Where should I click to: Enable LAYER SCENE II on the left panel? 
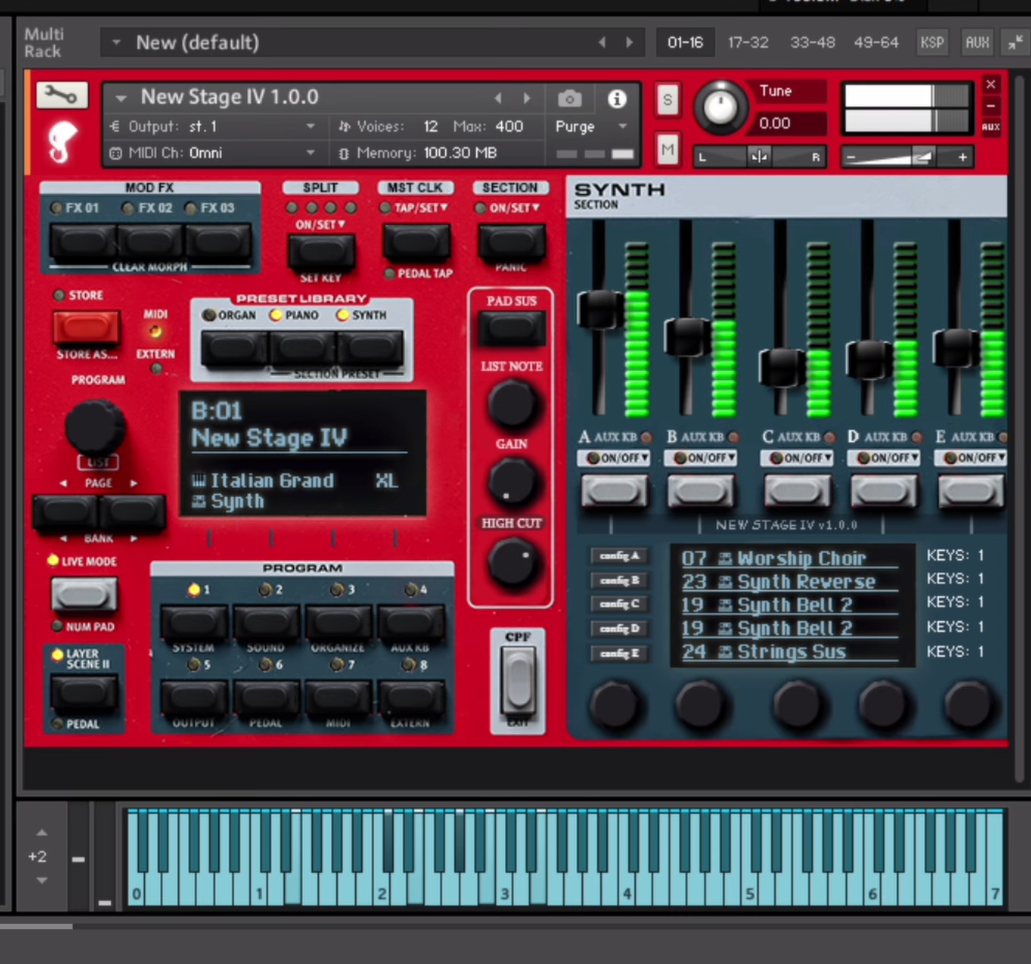pyautogui.click(x=83, y=690)
